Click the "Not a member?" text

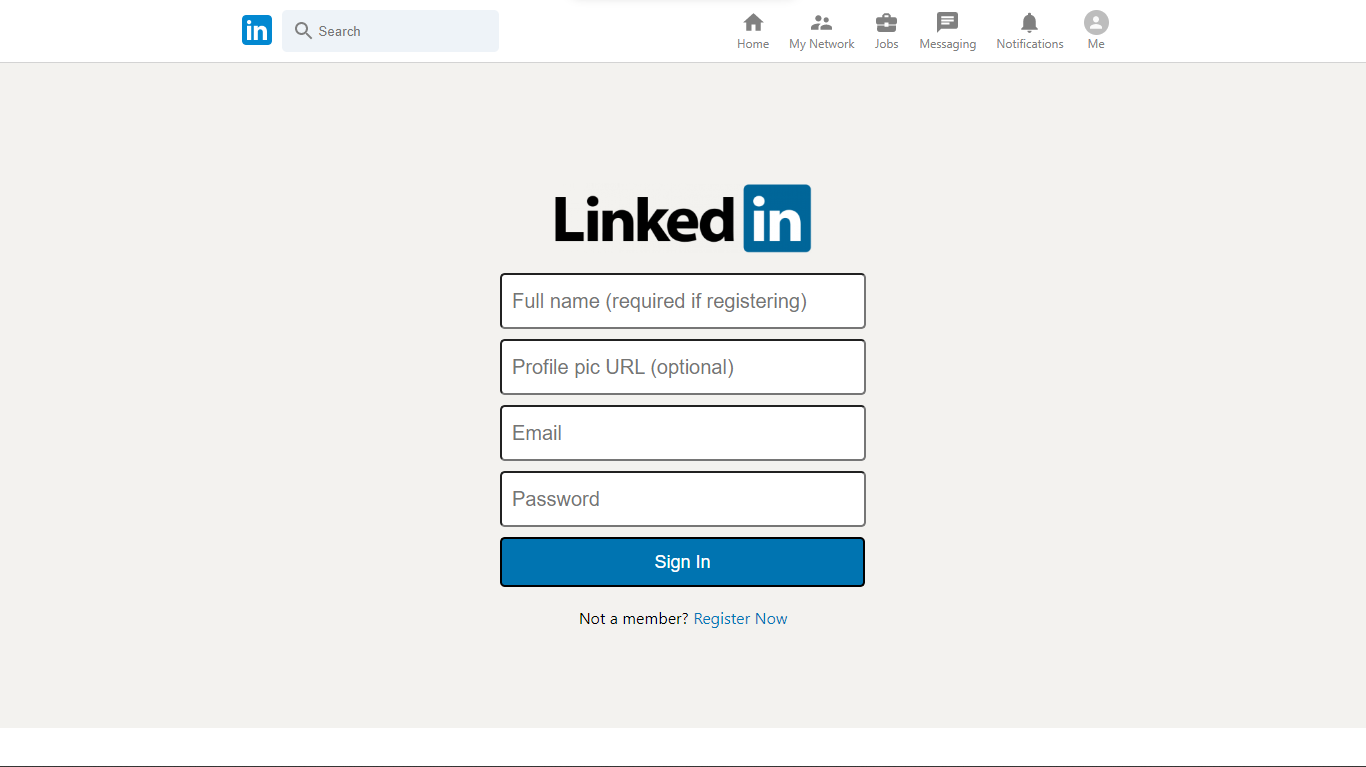click(x=634, y=619)
